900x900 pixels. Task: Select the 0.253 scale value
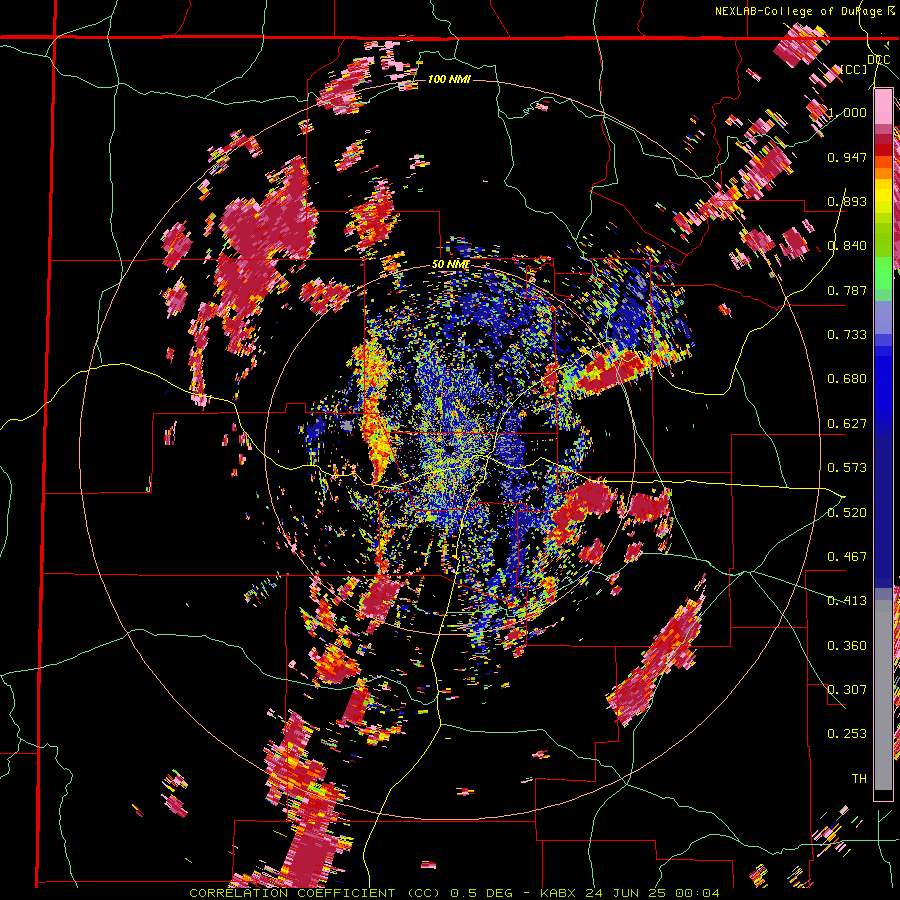[x=847, y=734]
